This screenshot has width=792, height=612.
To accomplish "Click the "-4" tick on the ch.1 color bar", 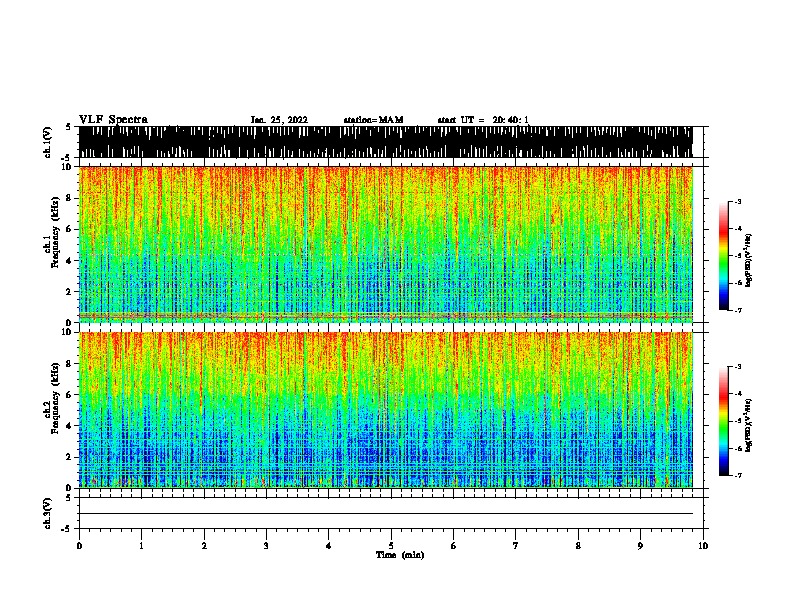I will (x=738, y=229).
